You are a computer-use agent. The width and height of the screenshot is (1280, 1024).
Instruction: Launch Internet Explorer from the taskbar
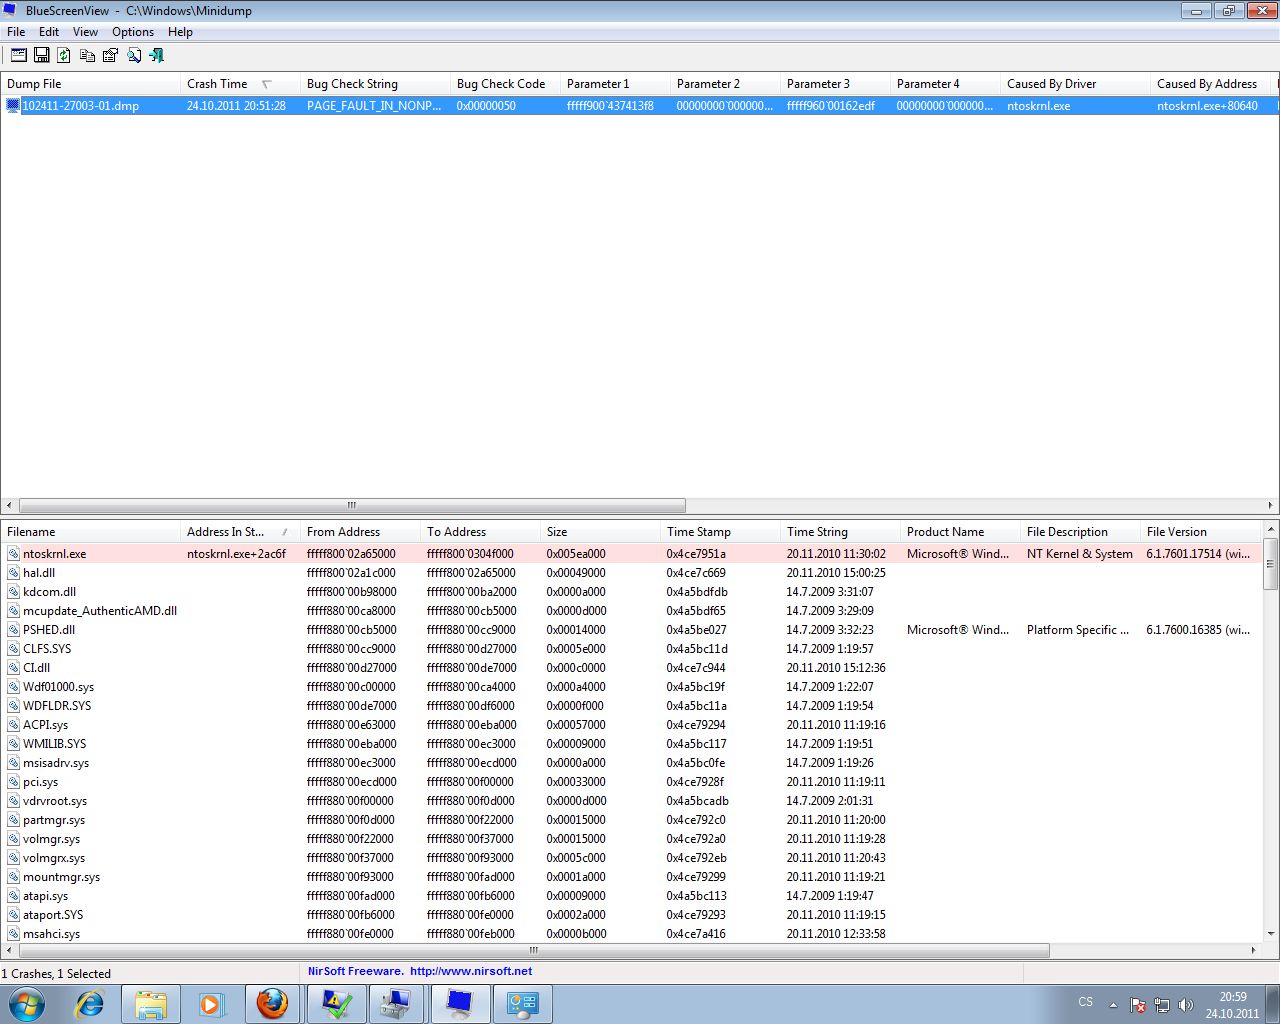click(x=90, y=1004)
